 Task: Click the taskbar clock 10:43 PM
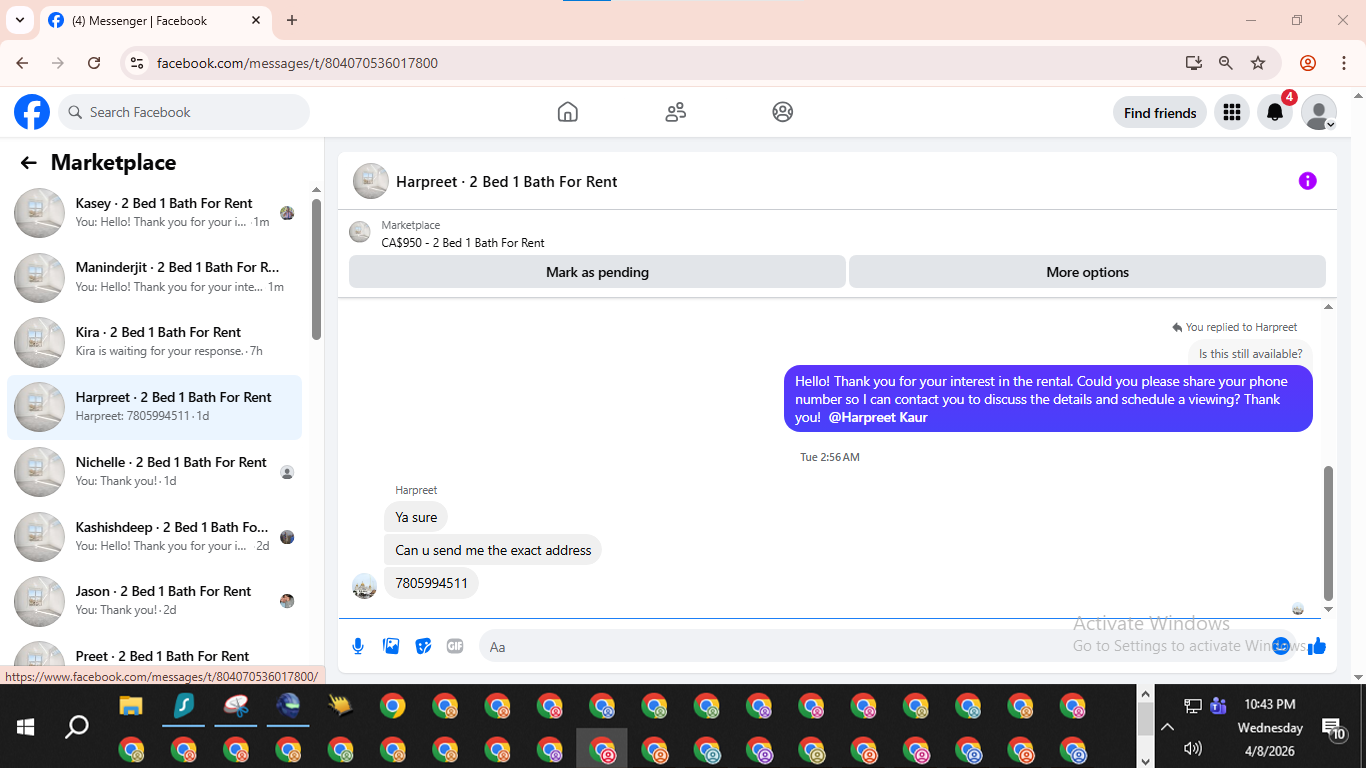point(1270,704)
